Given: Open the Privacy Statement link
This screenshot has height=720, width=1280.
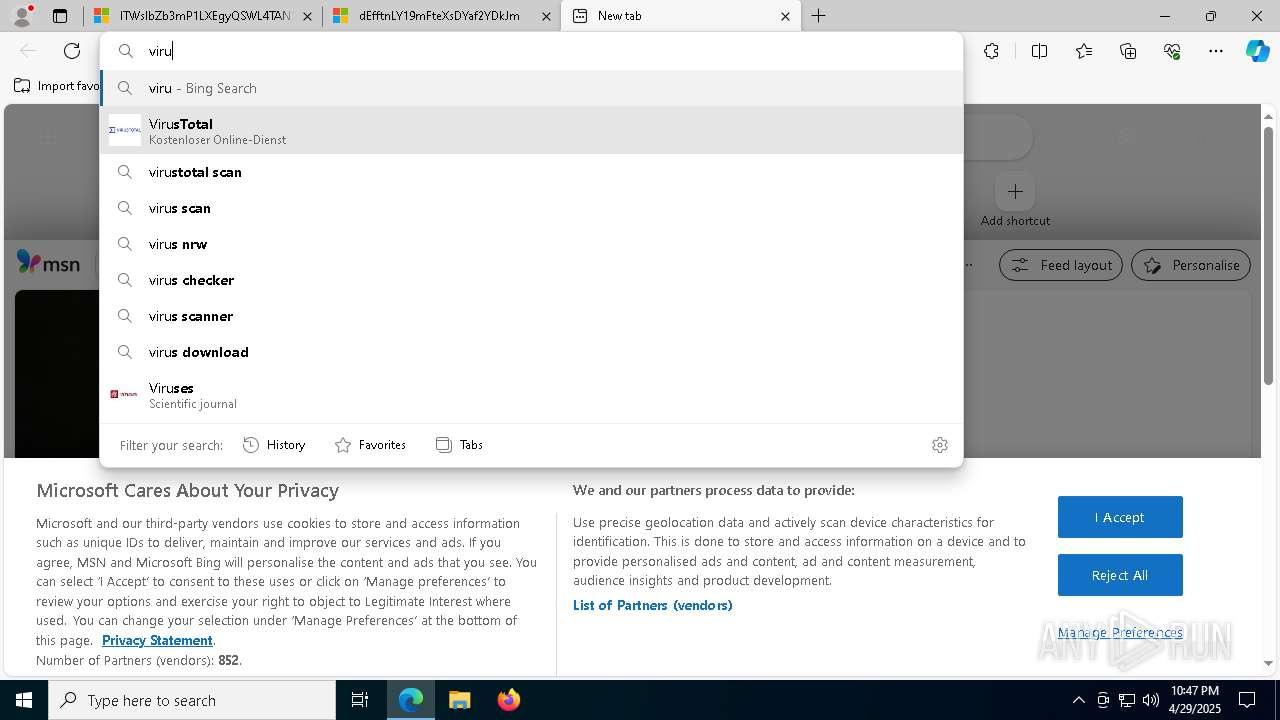Looking at the screenshot, I should click(157, 640).
